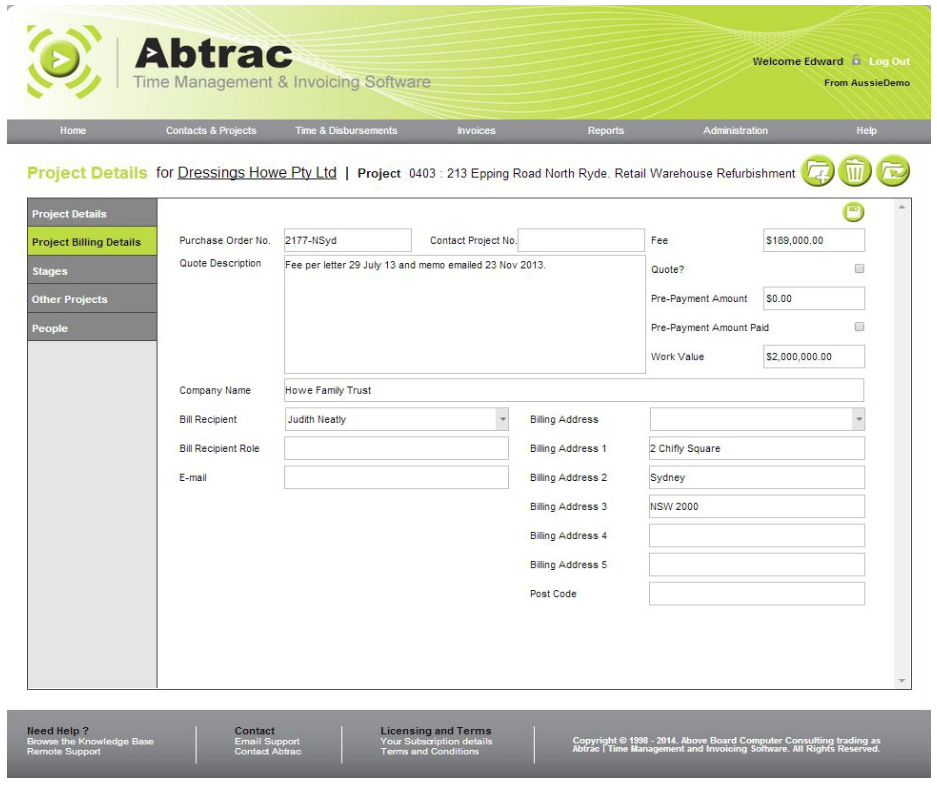
Task: Click the add new project icon
Action: point(817,172)
